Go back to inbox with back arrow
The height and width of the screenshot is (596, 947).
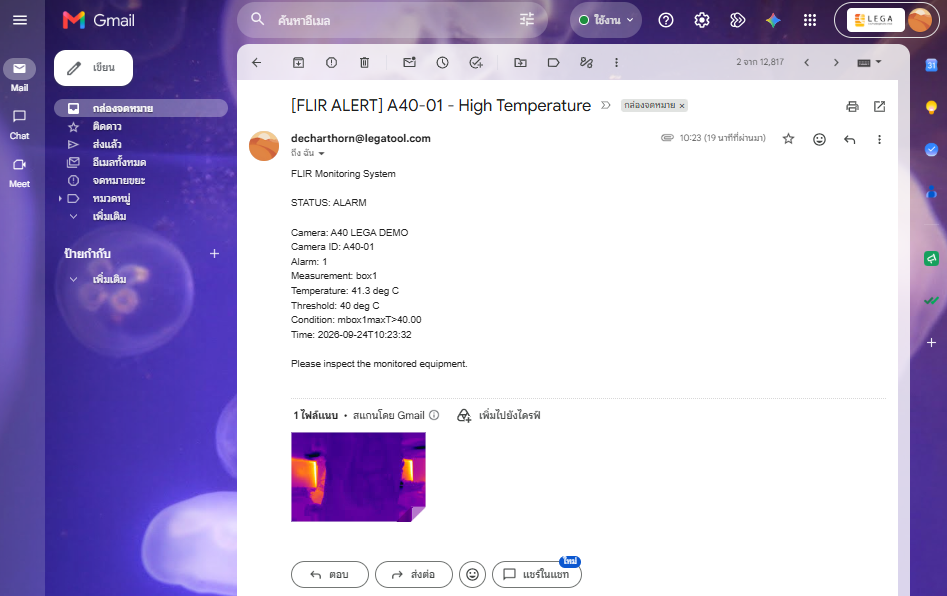tap(257, 62)
